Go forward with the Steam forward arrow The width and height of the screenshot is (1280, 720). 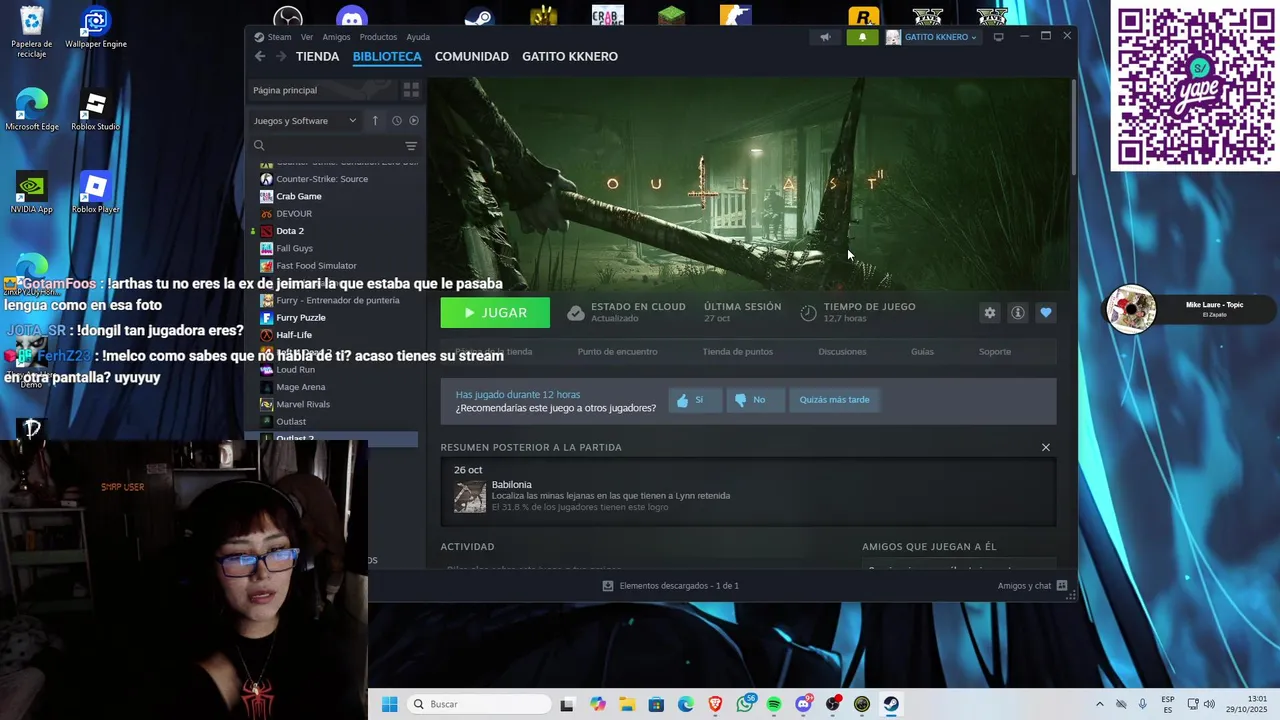tap(282, 56)
